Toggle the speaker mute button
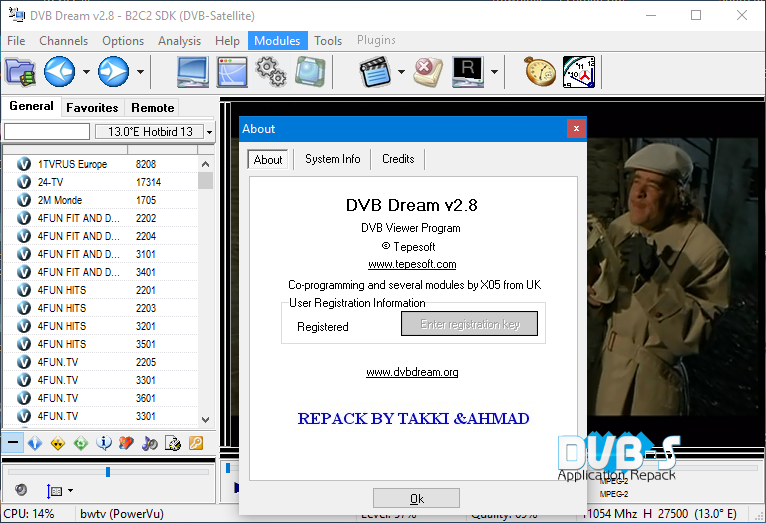The image size is (766, 523). coord(21,490)
